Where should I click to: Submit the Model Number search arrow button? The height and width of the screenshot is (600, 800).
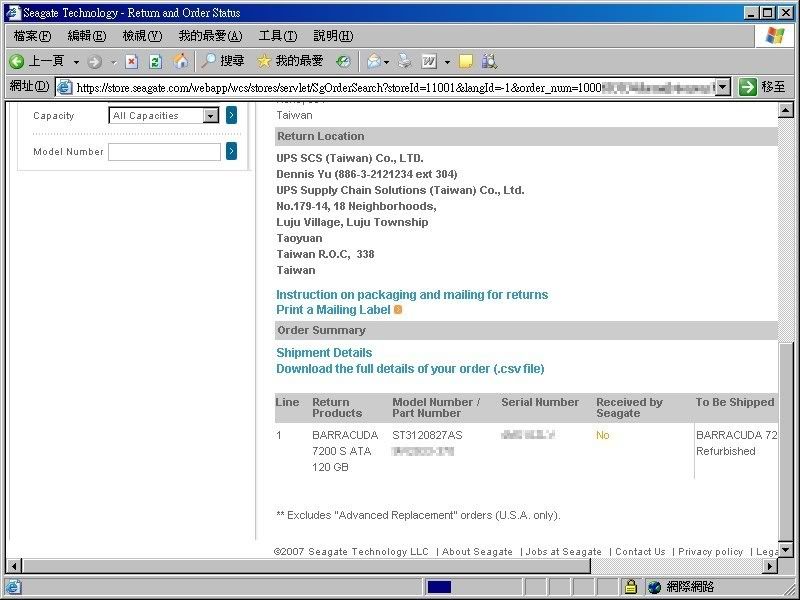click(x=231, y=151)
